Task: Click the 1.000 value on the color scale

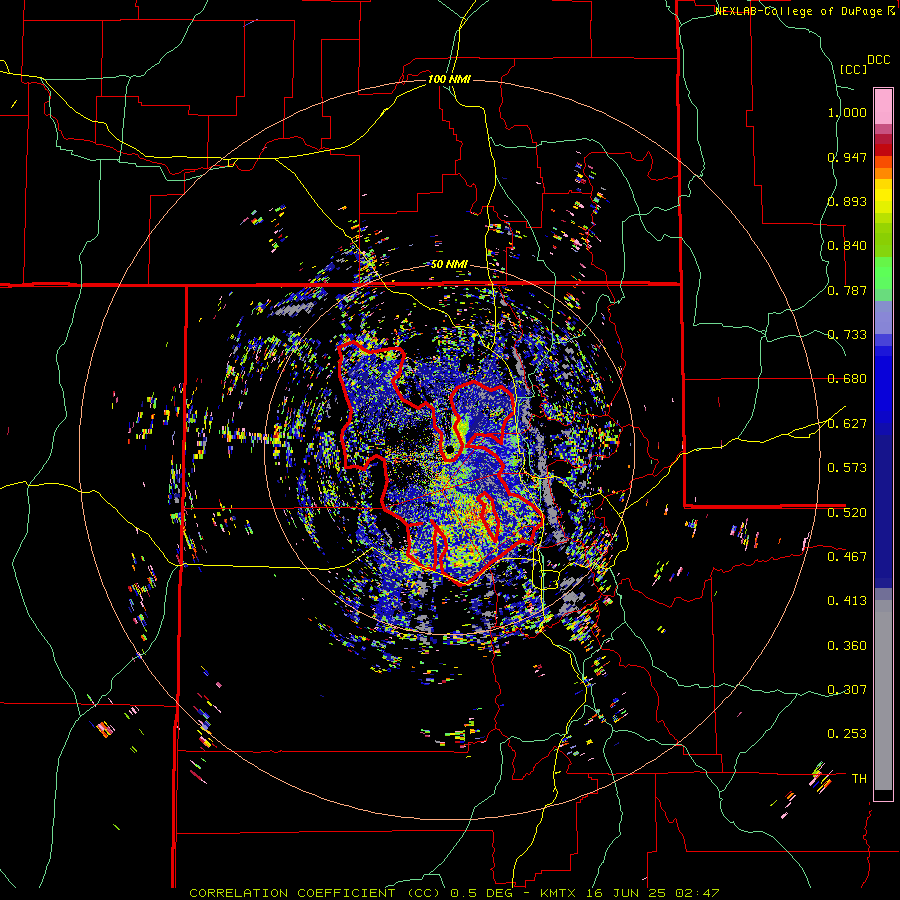Action: click(847, 112)
